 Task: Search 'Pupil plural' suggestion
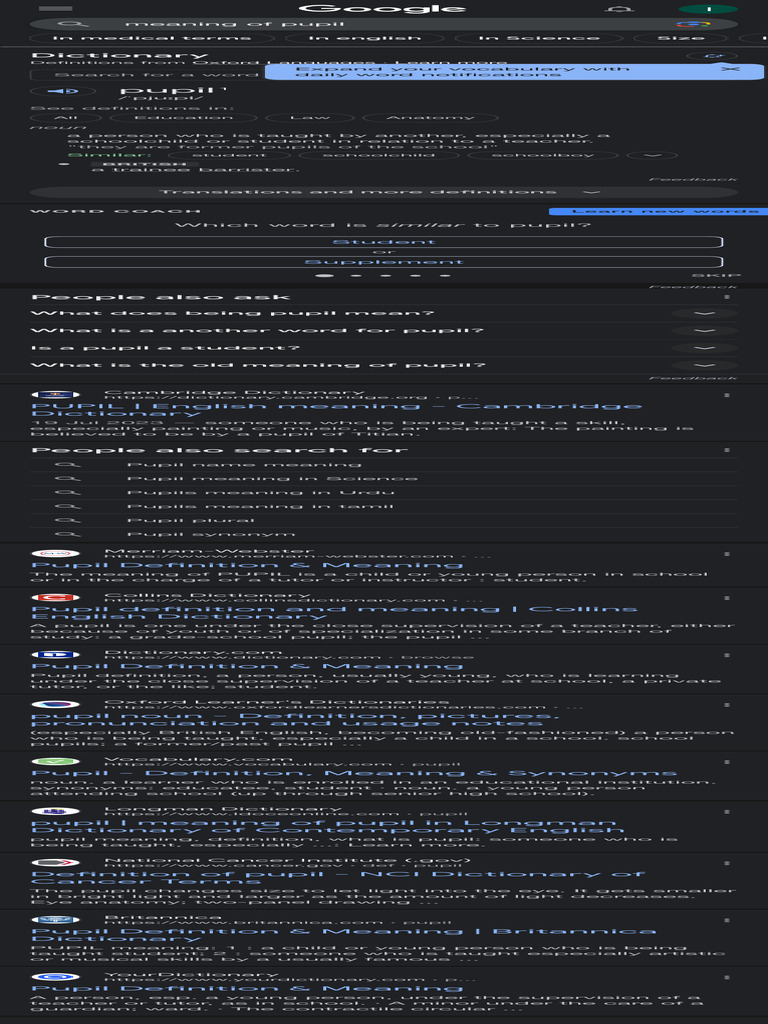point(384,520)
